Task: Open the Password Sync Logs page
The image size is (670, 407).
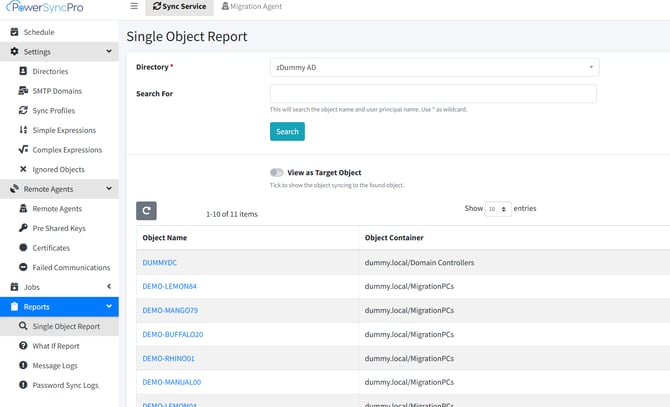Action: [65, 386]
